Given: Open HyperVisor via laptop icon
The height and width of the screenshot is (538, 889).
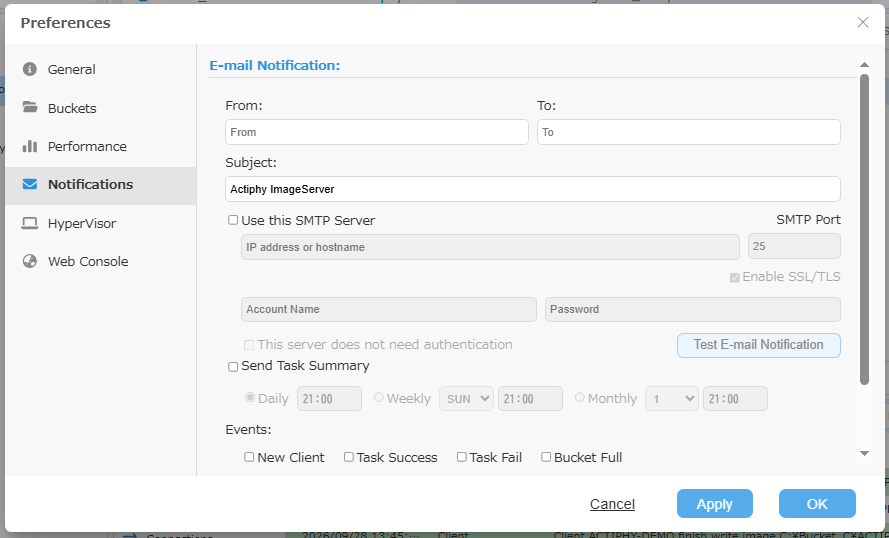Looking at the screenshot, I should (x=29, y=223).
